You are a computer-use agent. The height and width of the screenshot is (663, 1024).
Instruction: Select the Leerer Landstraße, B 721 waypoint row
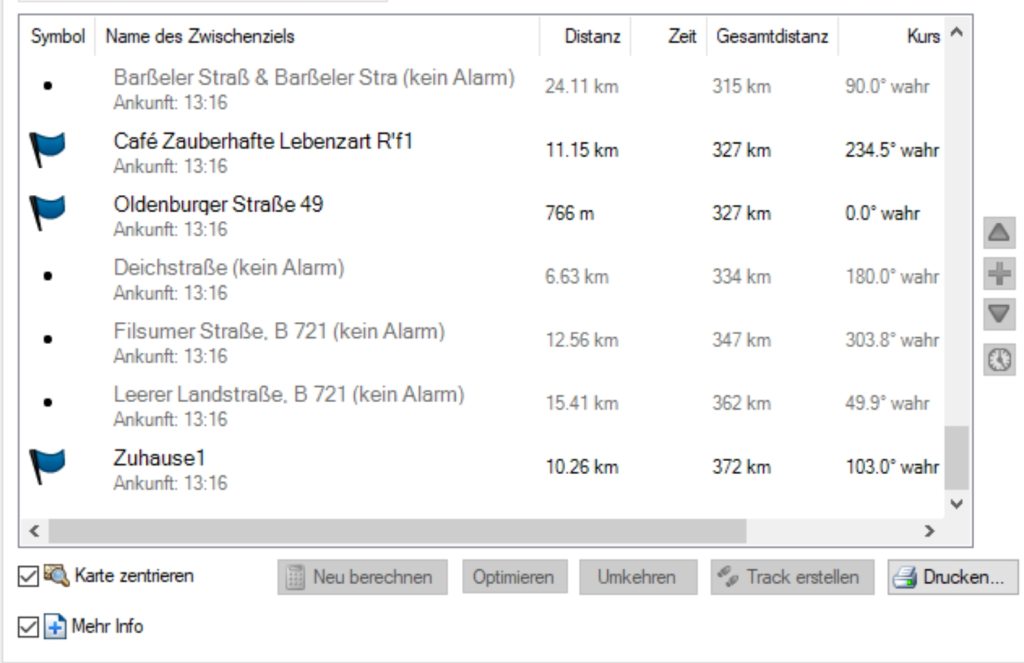[x=288, y=403]
